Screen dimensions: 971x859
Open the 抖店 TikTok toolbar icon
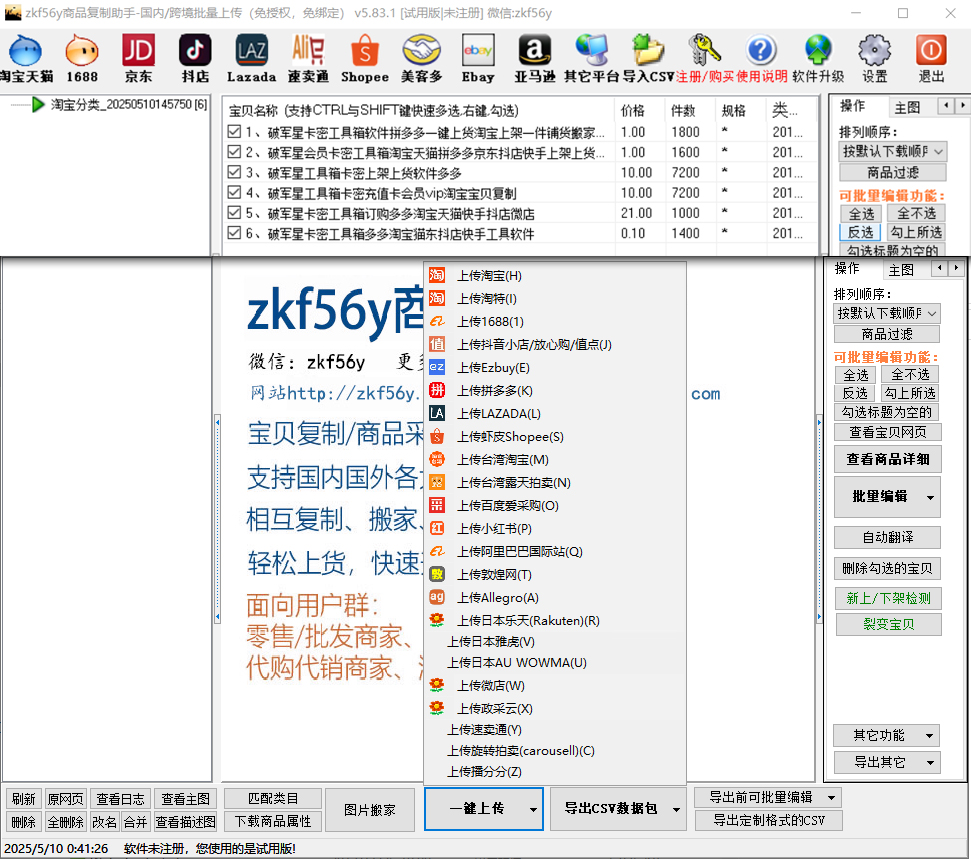(195, 58)
